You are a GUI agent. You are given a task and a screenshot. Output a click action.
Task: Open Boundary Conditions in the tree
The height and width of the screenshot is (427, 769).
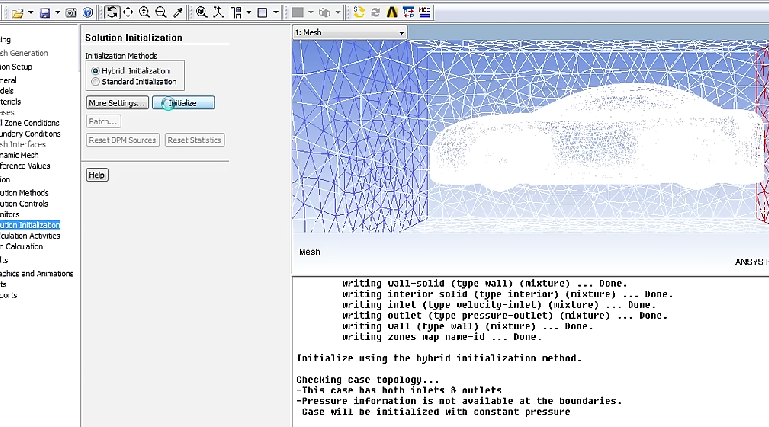pos(30,134)
